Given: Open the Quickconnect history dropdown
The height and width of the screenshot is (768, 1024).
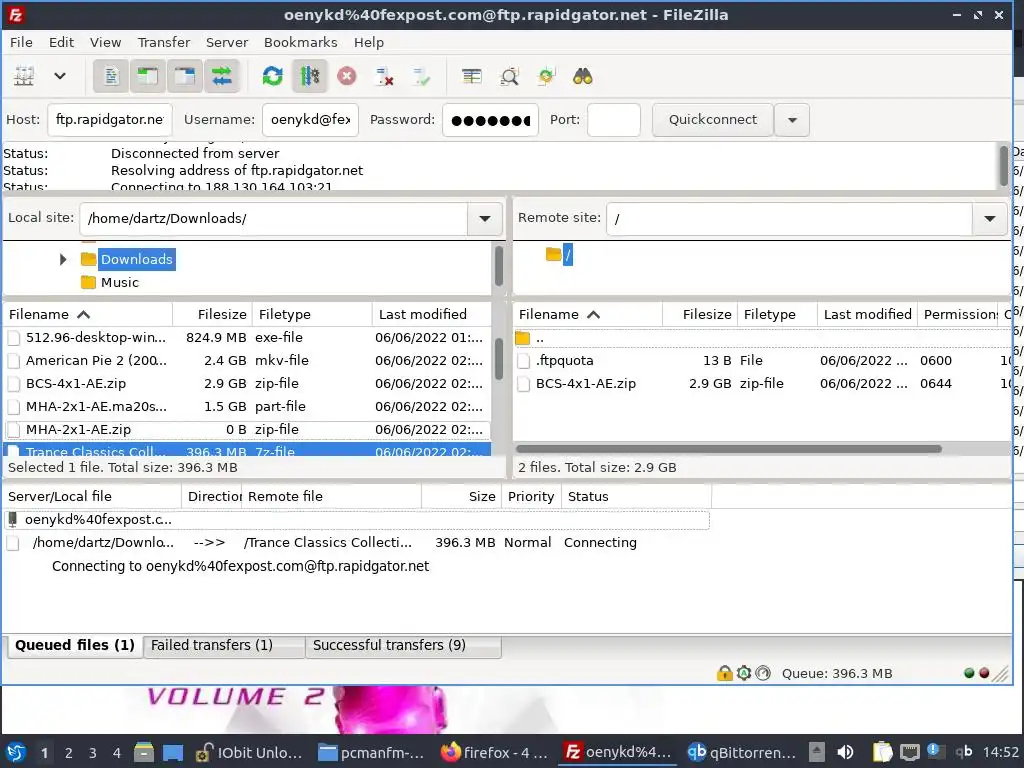Looking at the screenshot, I should (792, 120).
